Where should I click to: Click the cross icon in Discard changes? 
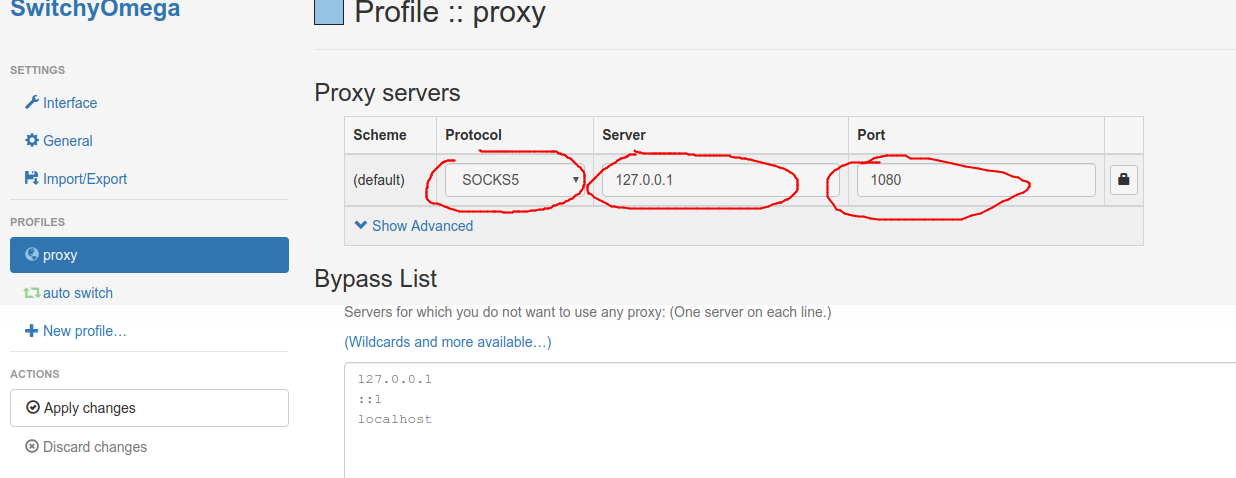click(32, 447)
